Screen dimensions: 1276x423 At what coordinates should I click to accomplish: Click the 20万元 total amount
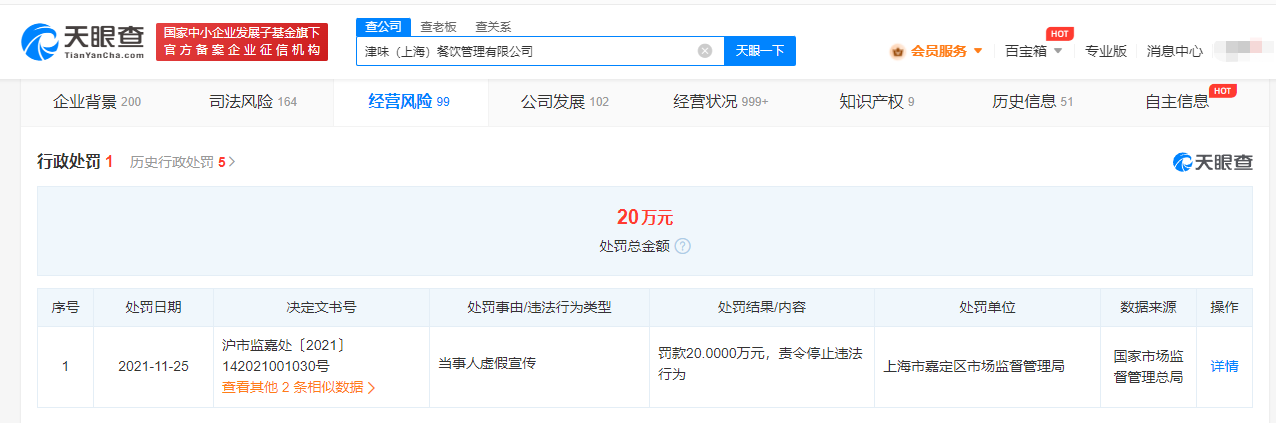point(645,217)
